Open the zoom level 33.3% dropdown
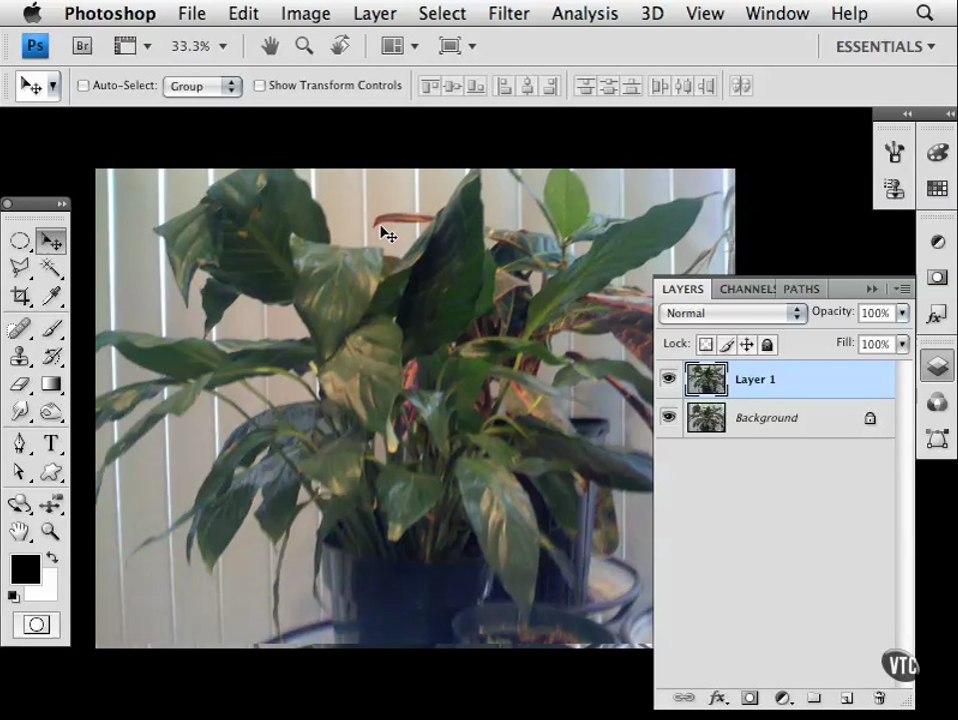The width and height of the screenshot is (958, 720). (223, 46)
